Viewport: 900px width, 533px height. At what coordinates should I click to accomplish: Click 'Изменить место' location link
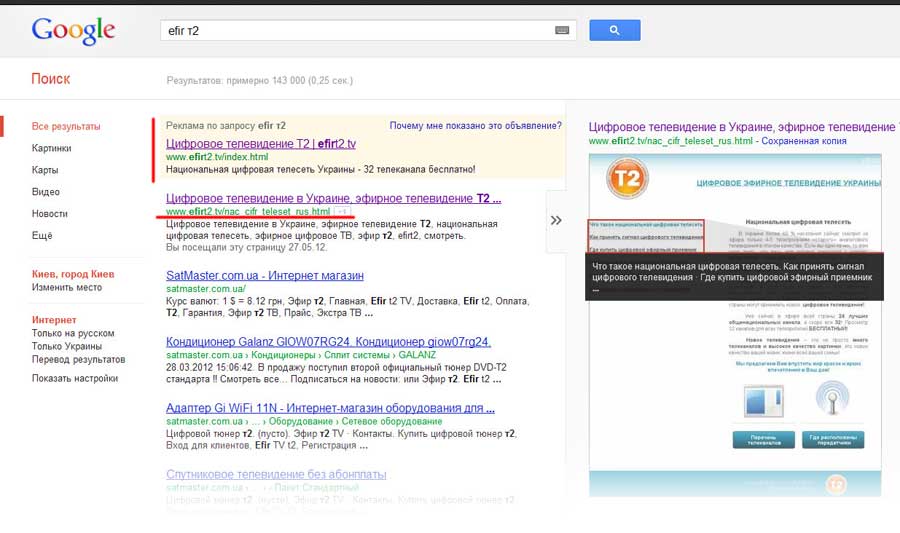[67, 287]
